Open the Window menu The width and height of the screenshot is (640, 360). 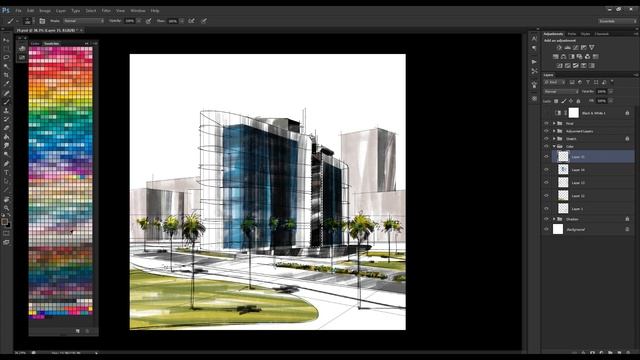coord(138,11)
